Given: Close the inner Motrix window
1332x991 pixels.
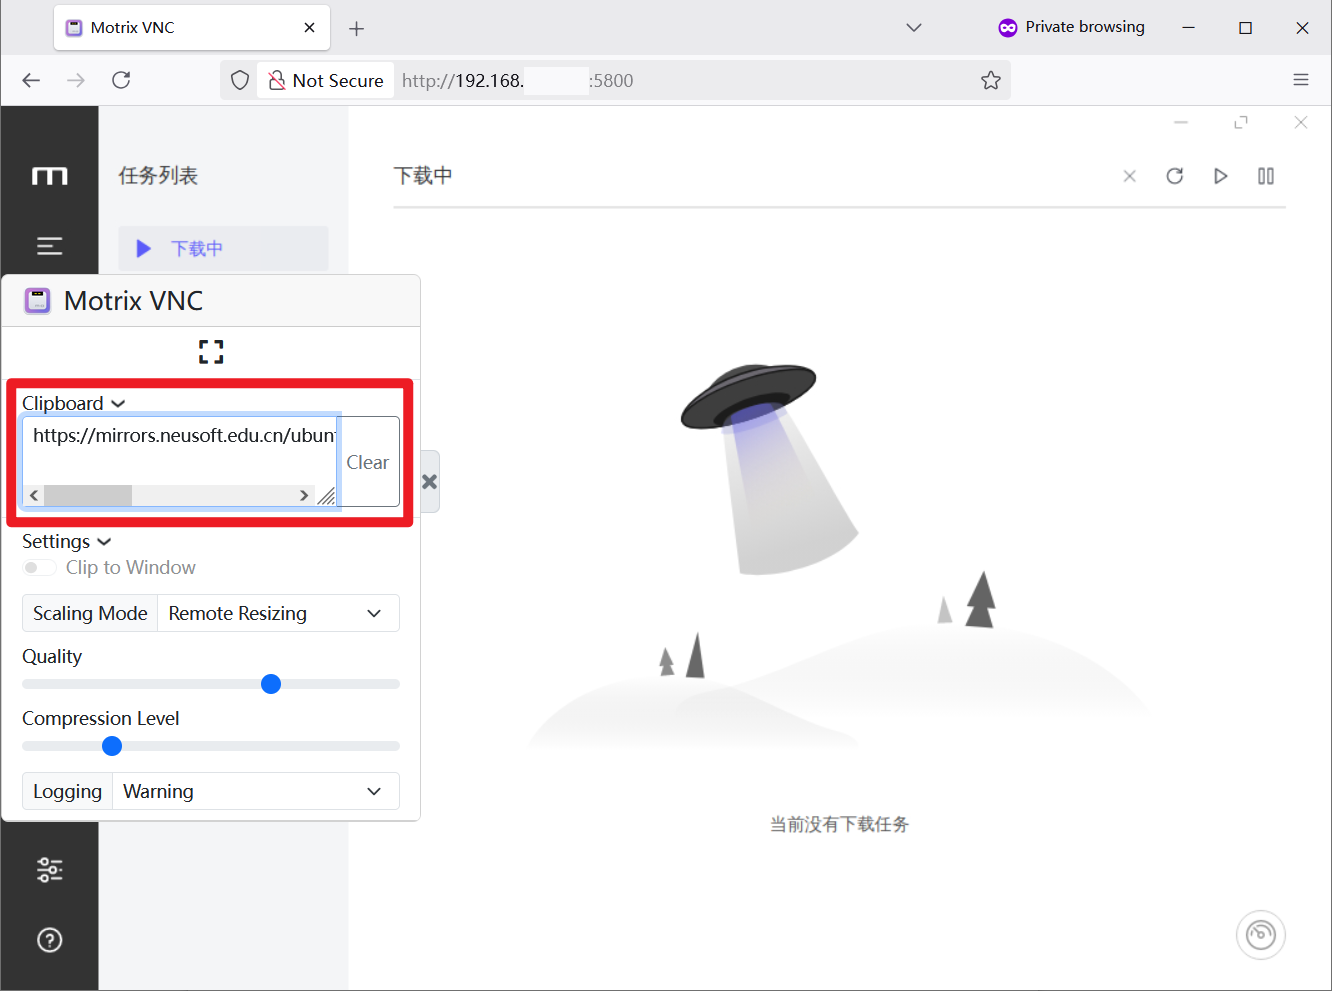Looking at the screenshot, I should coord(1301,122).
